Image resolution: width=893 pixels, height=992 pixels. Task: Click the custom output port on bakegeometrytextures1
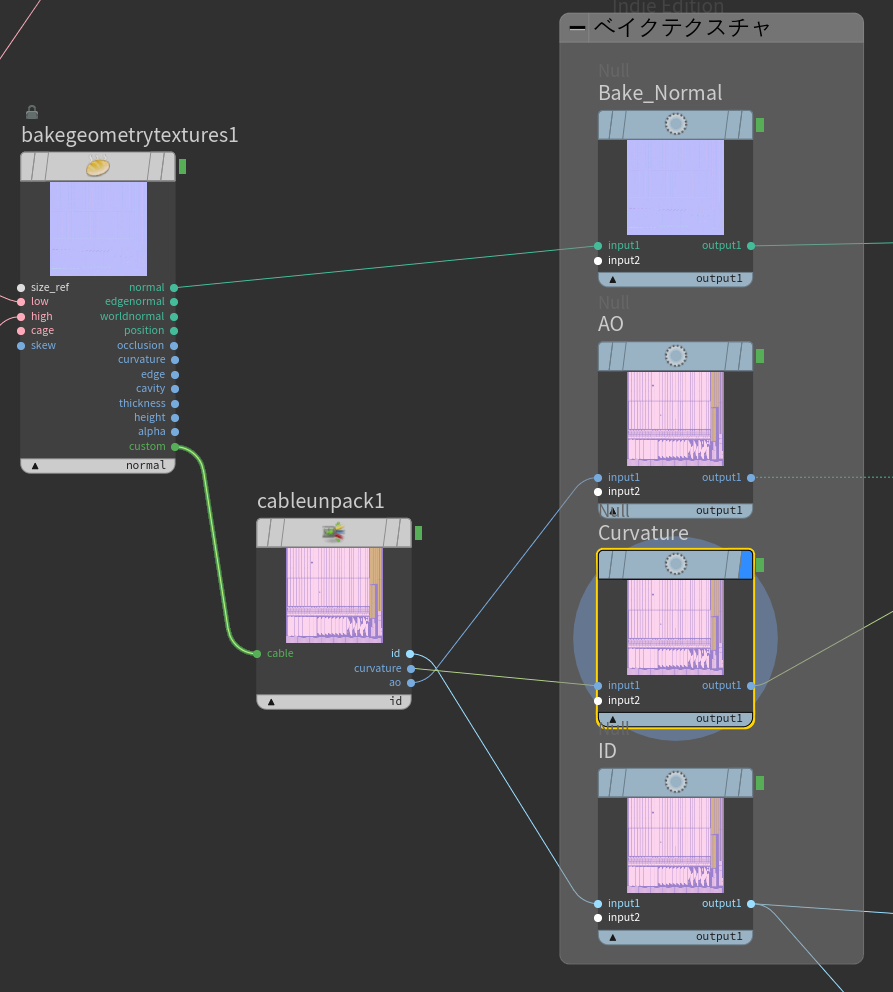click(175, 447)
